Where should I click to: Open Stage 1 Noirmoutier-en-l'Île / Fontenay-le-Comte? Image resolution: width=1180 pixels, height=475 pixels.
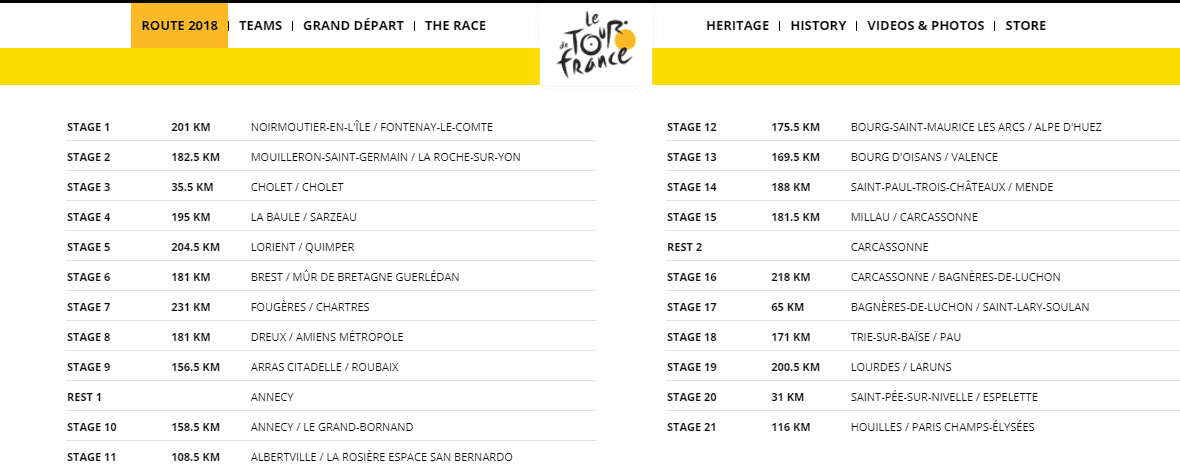[331, 127]
